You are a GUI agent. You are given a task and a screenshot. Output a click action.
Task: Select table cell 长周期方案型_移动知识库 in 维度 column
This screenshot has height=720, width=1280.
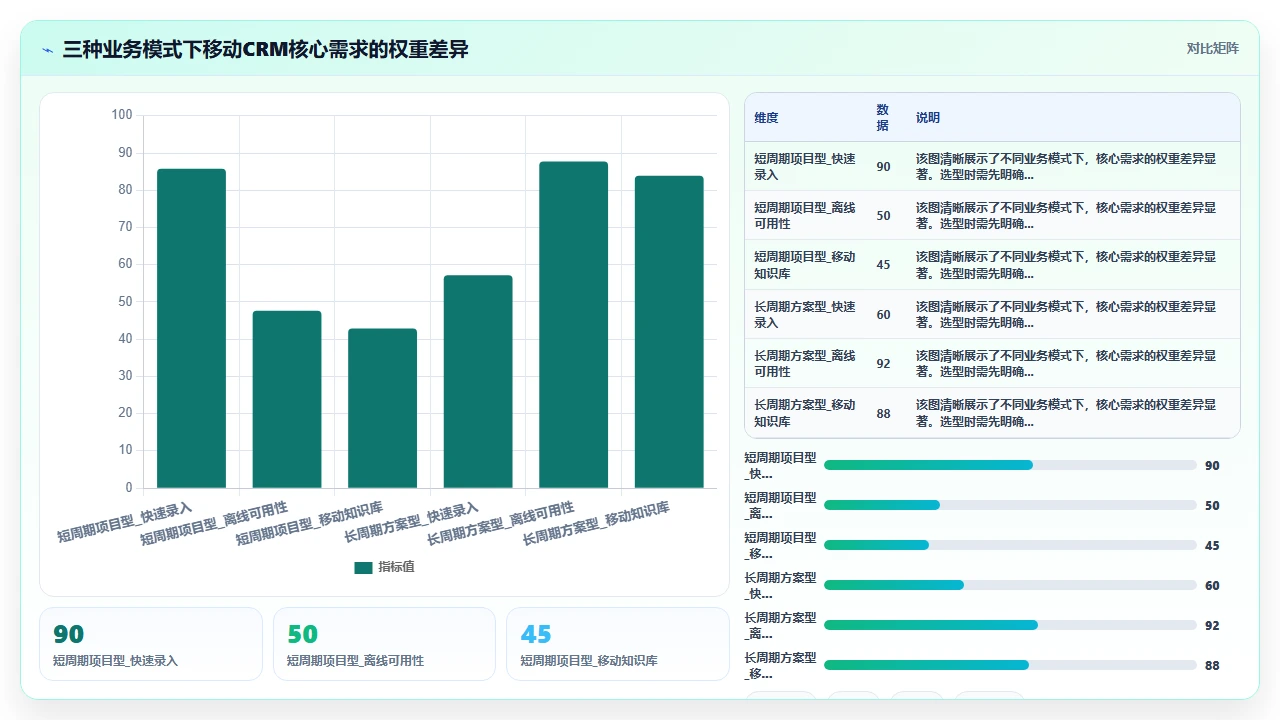pyautogui.click(x=805, y=413)
